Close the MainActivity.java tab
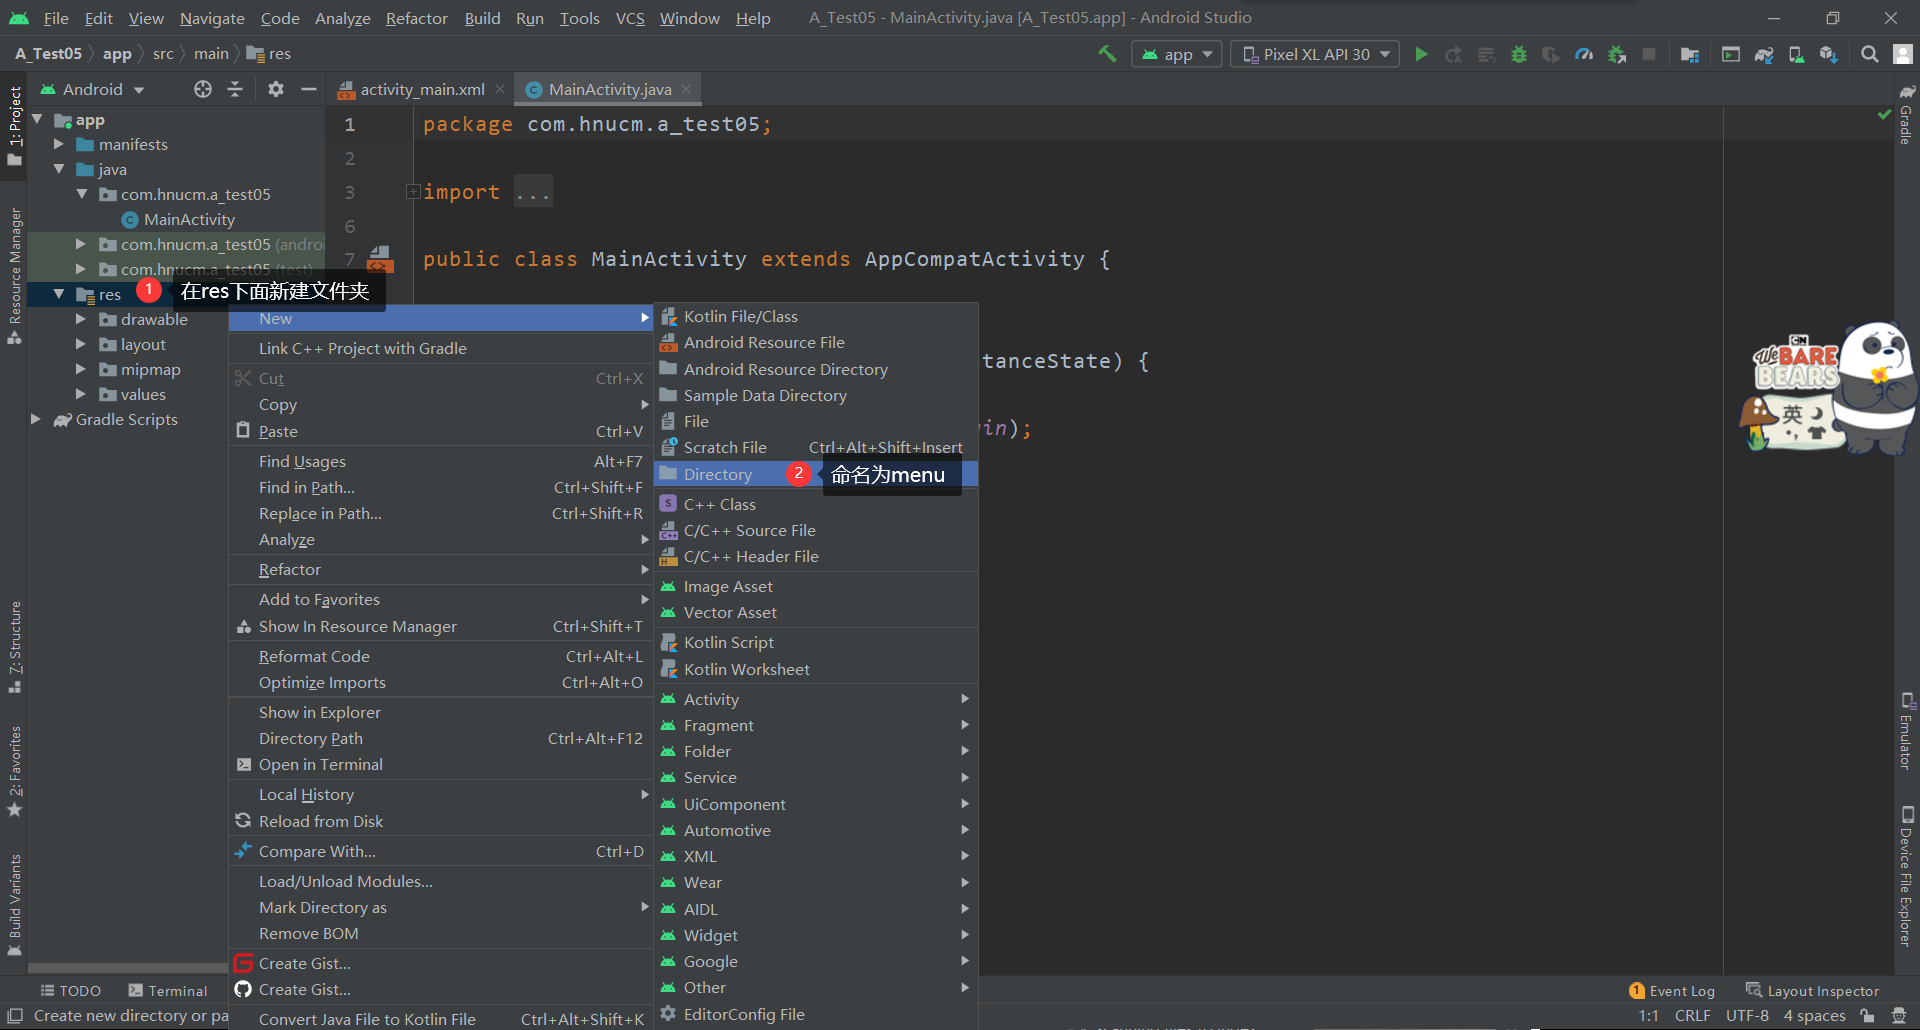Screen dimensions: 1920x1030 click(686, 89)
